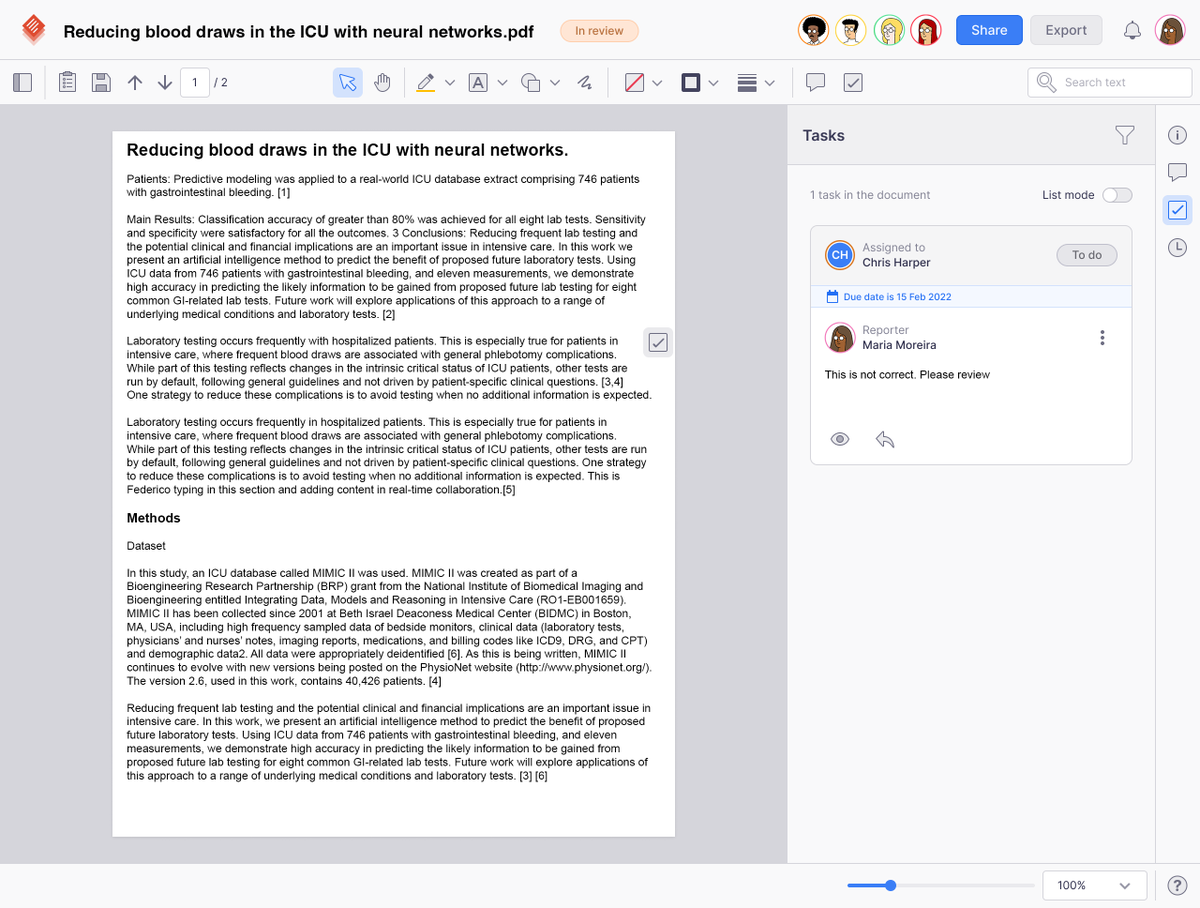Open the zoom percentage dropdown
1200x908 pixels.
point(1094,885)
